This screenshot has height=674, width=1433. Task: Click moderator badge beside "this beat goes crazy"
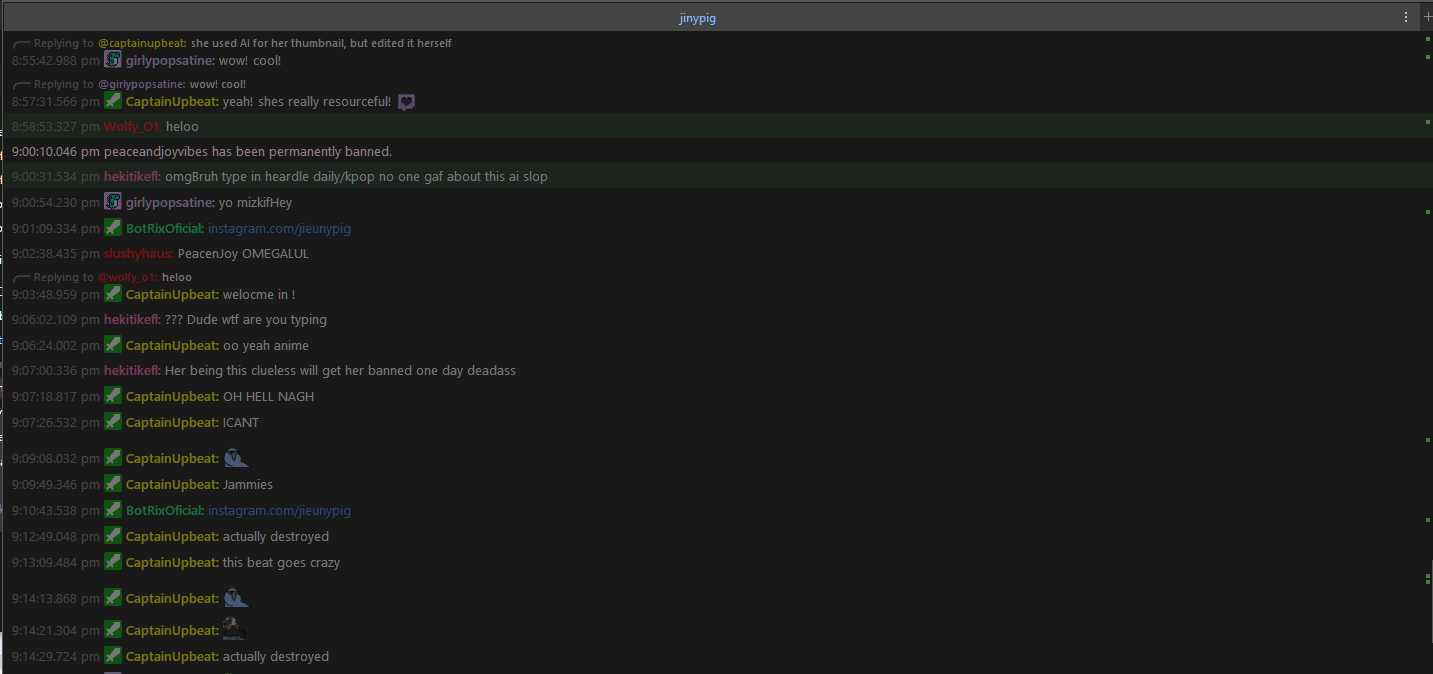[x=113, y=562]
